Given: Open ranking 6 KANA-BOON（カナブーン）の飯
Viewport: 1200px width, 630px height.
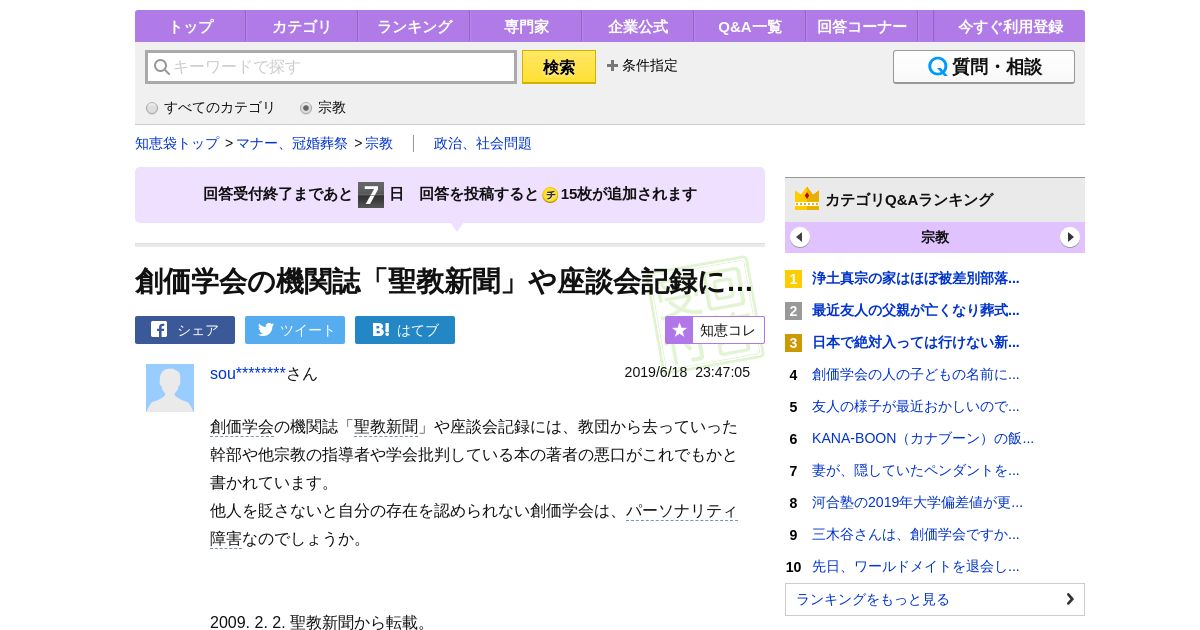Looking at the screenshot, I should 923,438.
